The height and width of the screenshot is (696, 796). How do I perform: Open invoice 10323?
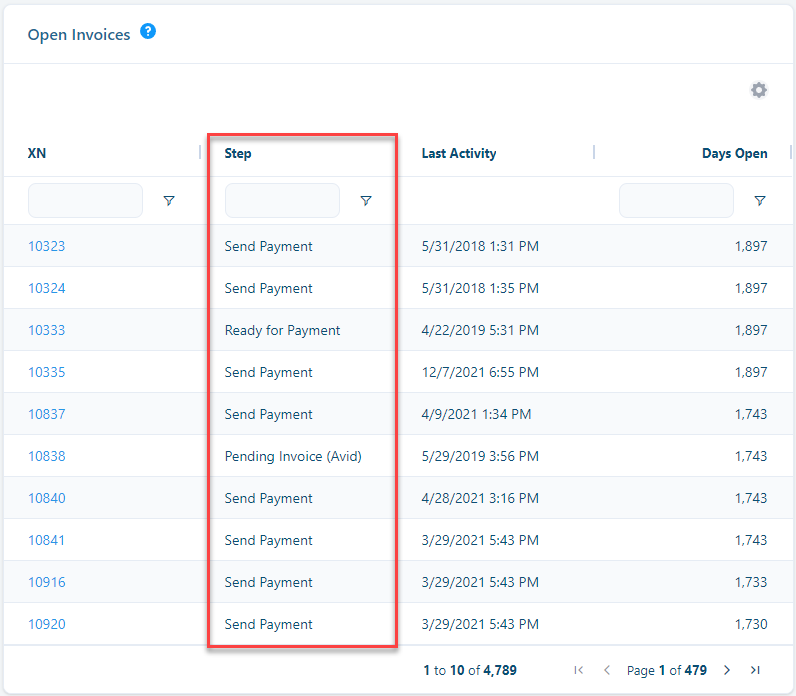(47, 246)
